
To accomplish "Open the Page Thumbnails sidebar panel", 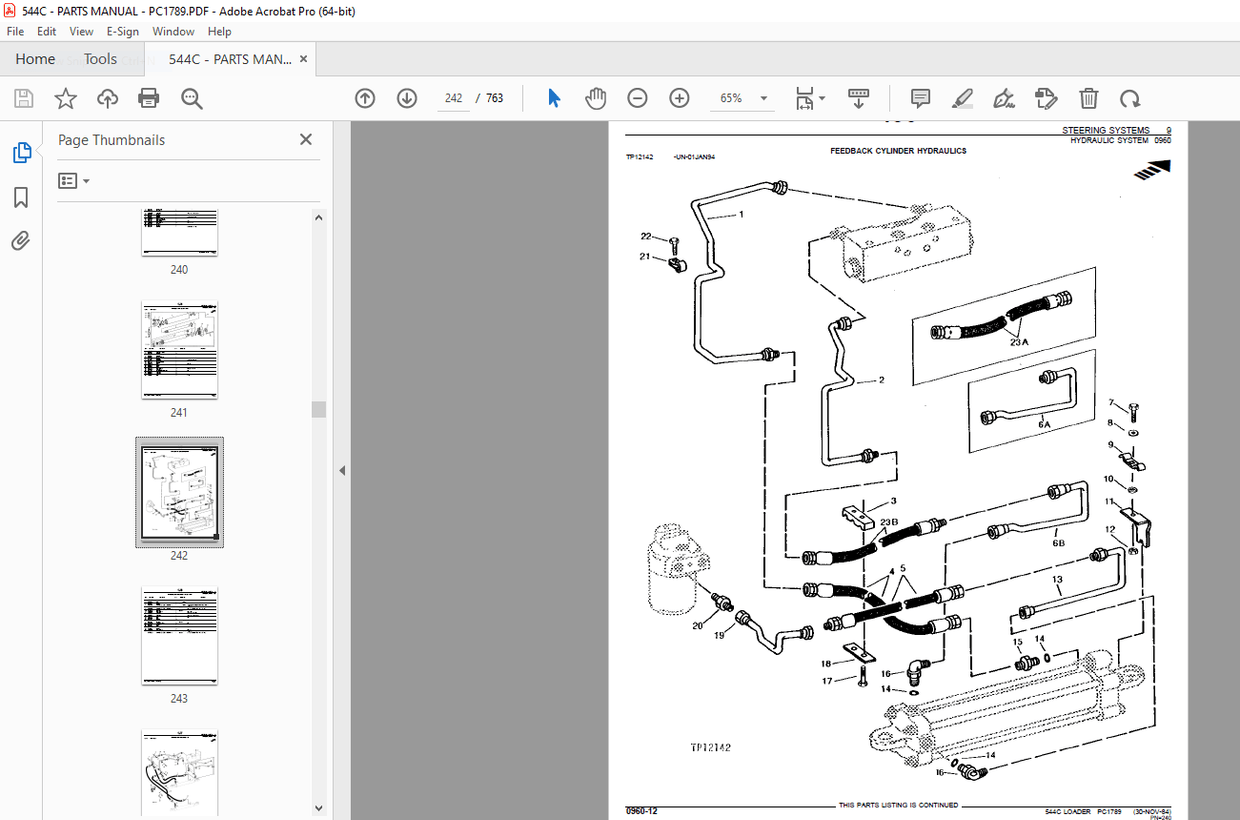I will point(22,152).
